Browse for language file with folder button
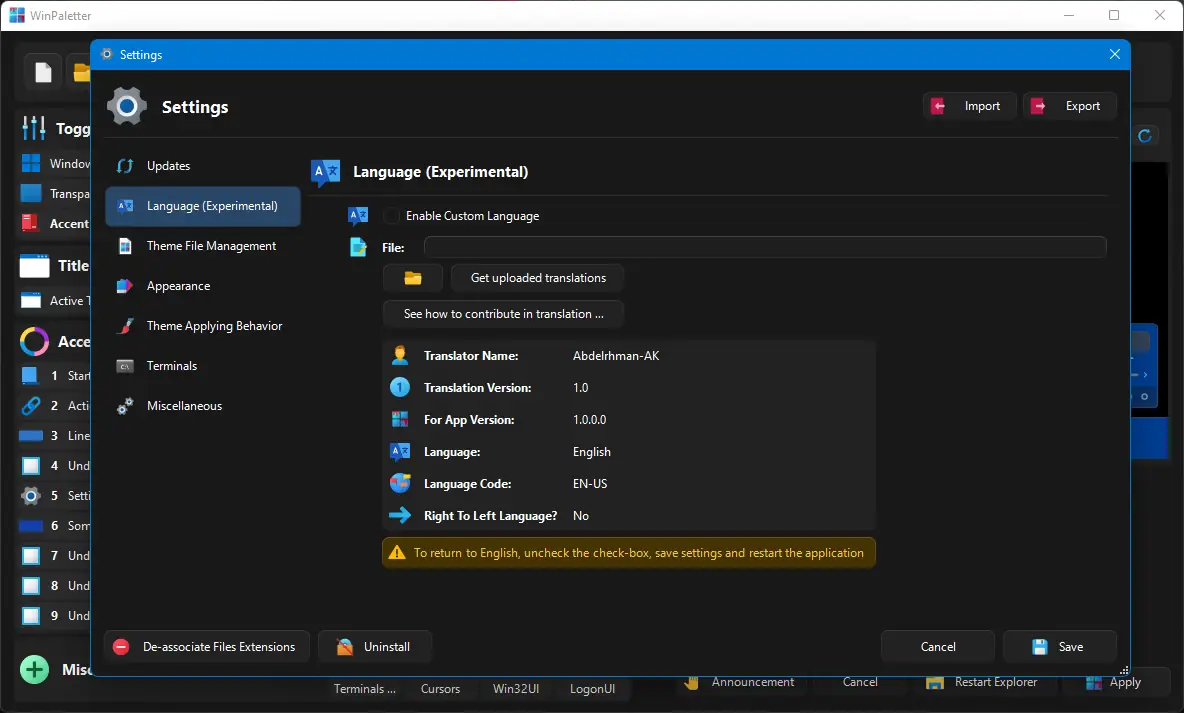1184x713 pixels. tap(412, 278)
